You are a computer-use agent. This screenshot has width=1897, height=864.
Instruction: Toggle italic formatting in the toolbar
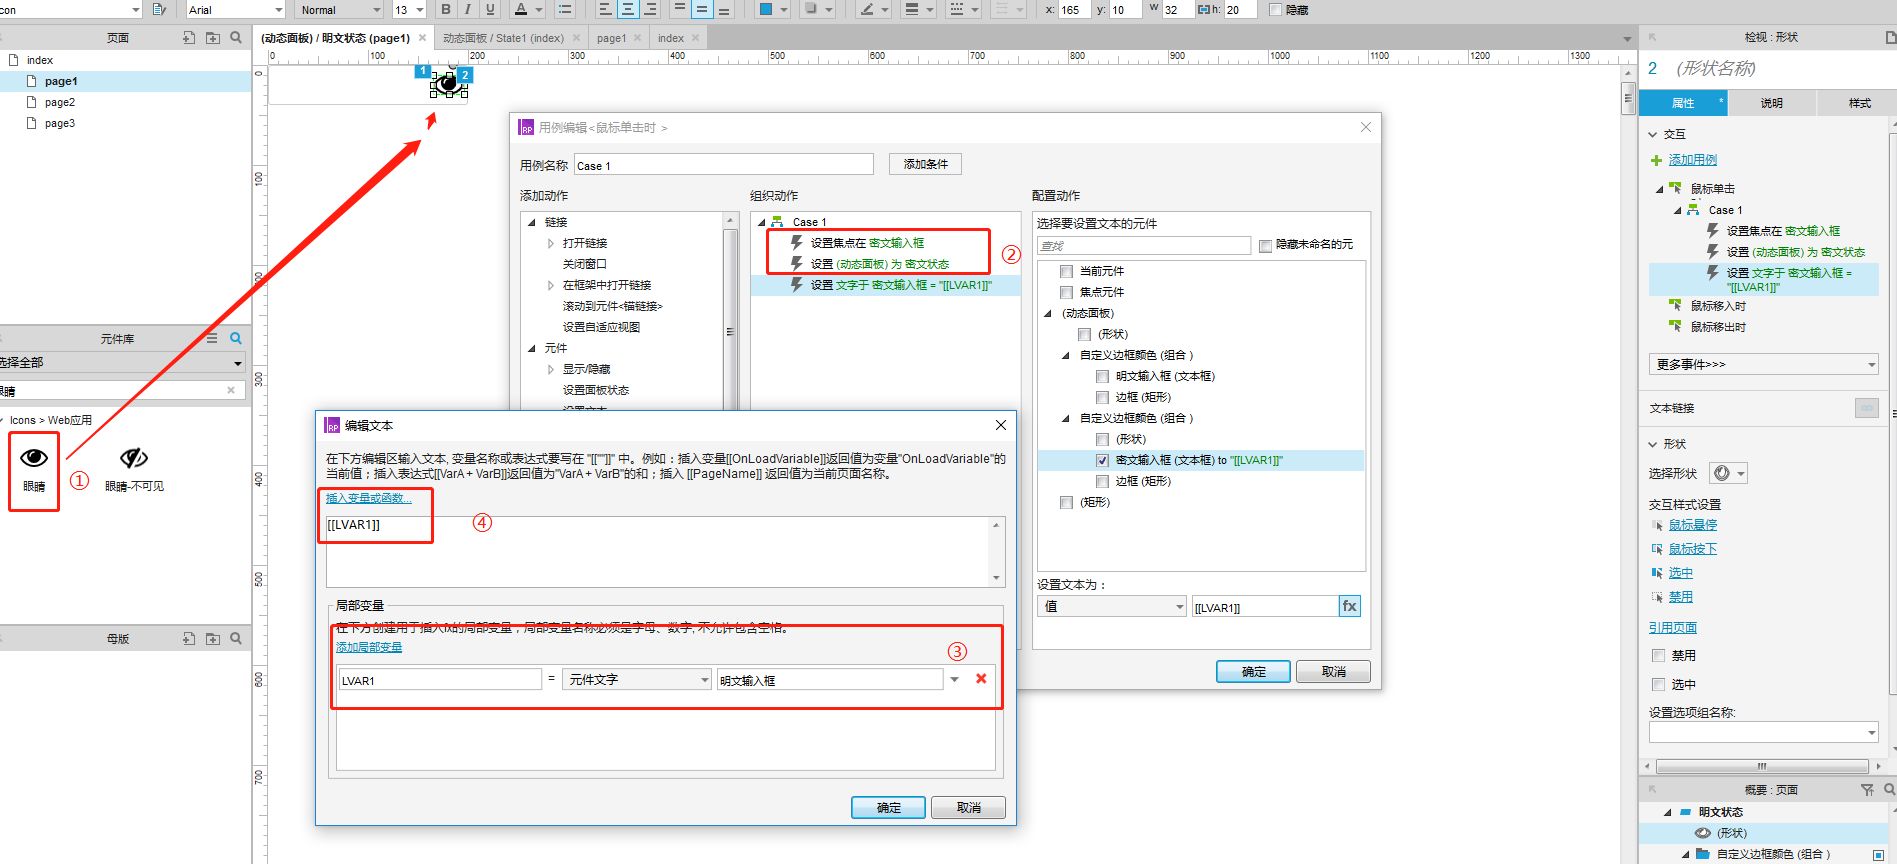[x=467, y=9]
